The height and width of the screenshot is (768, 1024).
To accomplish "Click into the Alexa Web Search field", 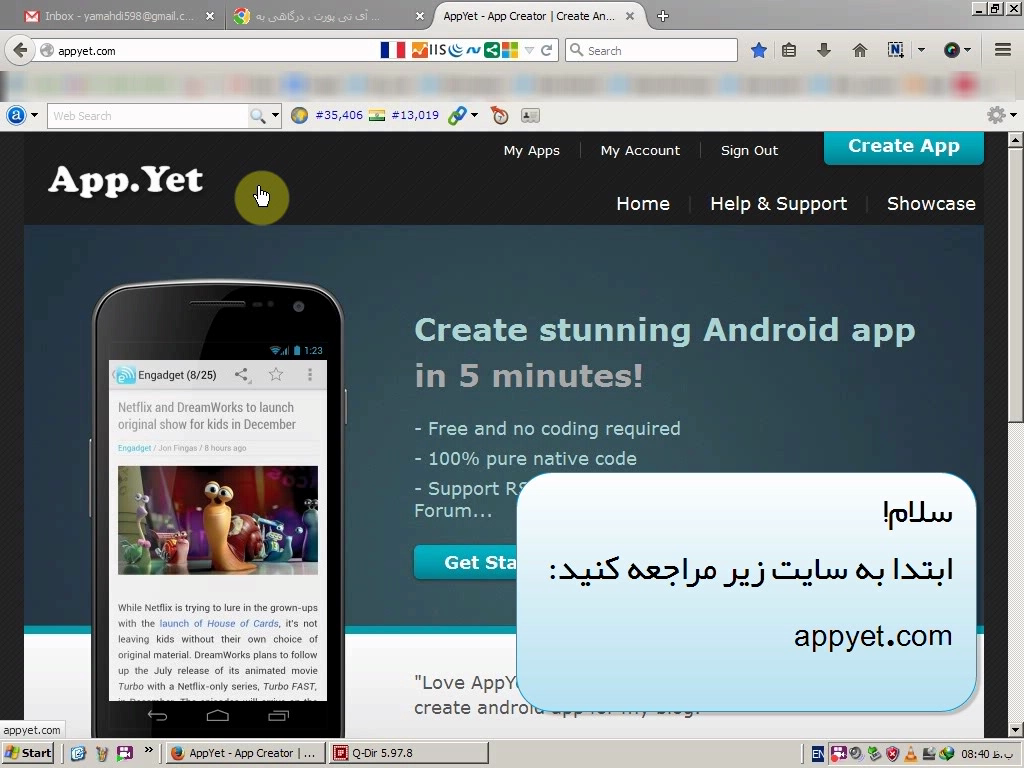I will (149, 116).
